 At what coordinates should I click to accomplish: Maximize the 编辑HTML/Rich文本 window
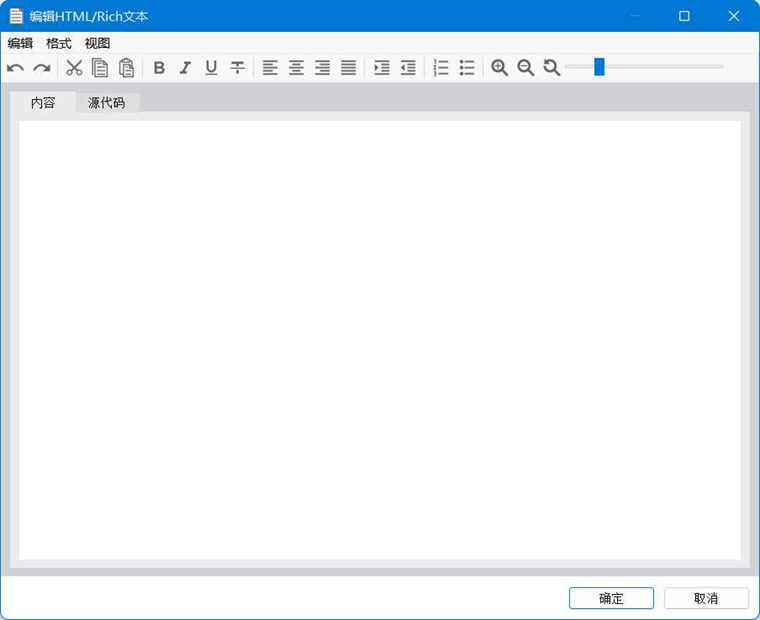click(x=684, y=16)
